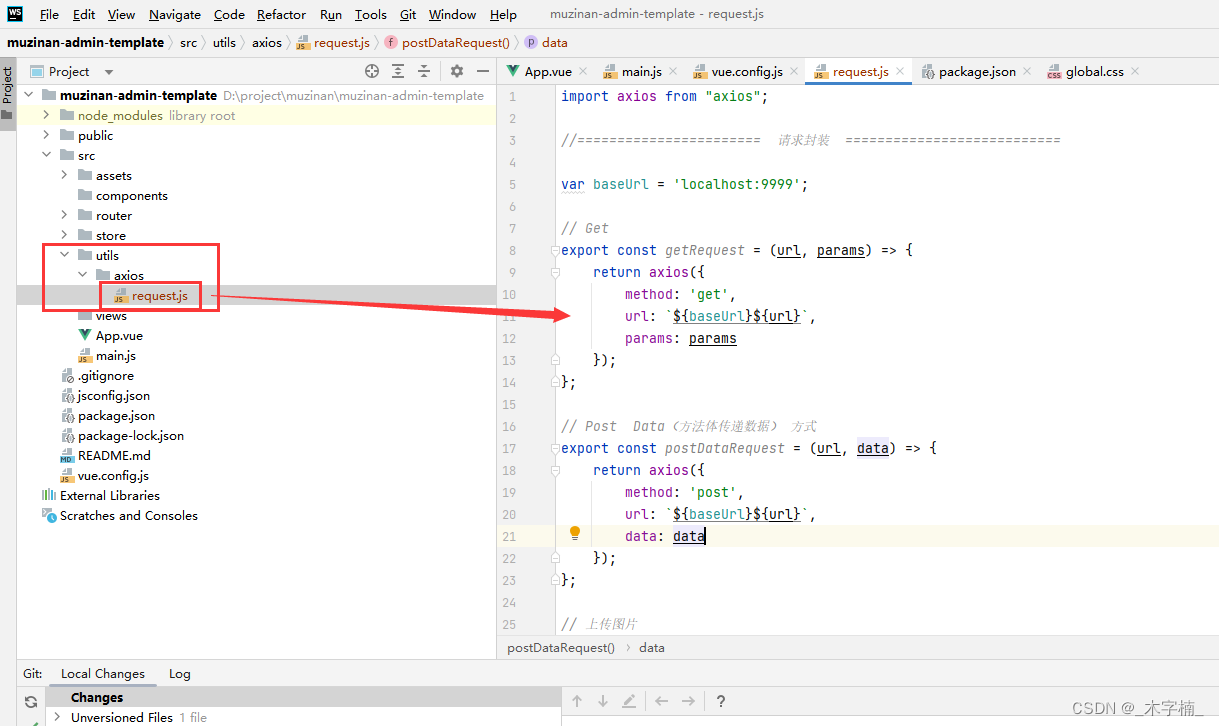Click postDataRequest() in bottom editor breadcrumb
Screen dimensions: 1219x726
pos(561,647)
